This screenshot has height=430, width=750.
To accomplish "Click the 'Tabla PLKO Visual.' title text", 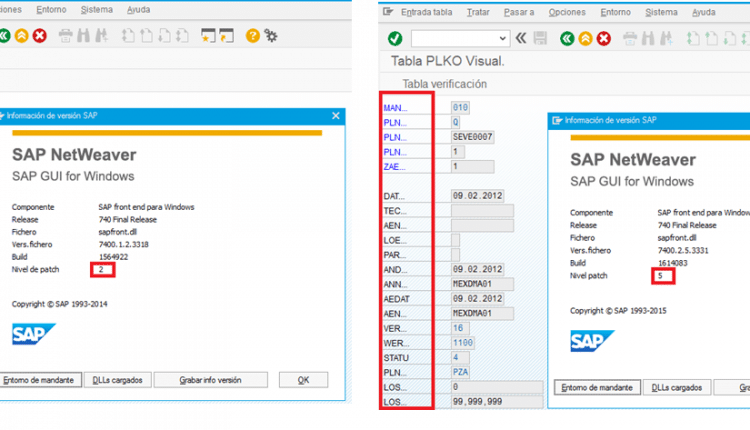I will (x=448, y=61).
